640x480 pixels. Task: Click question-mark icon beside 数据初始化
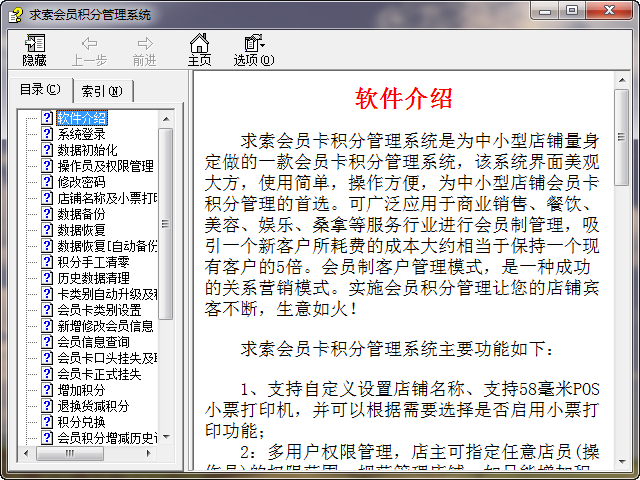47,150
